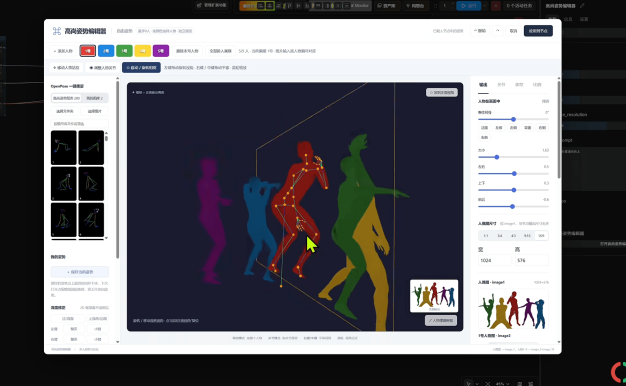Viewport: 626px width, 386px height.
Task: Select the red character 1 chip
Action: point(87,51)
